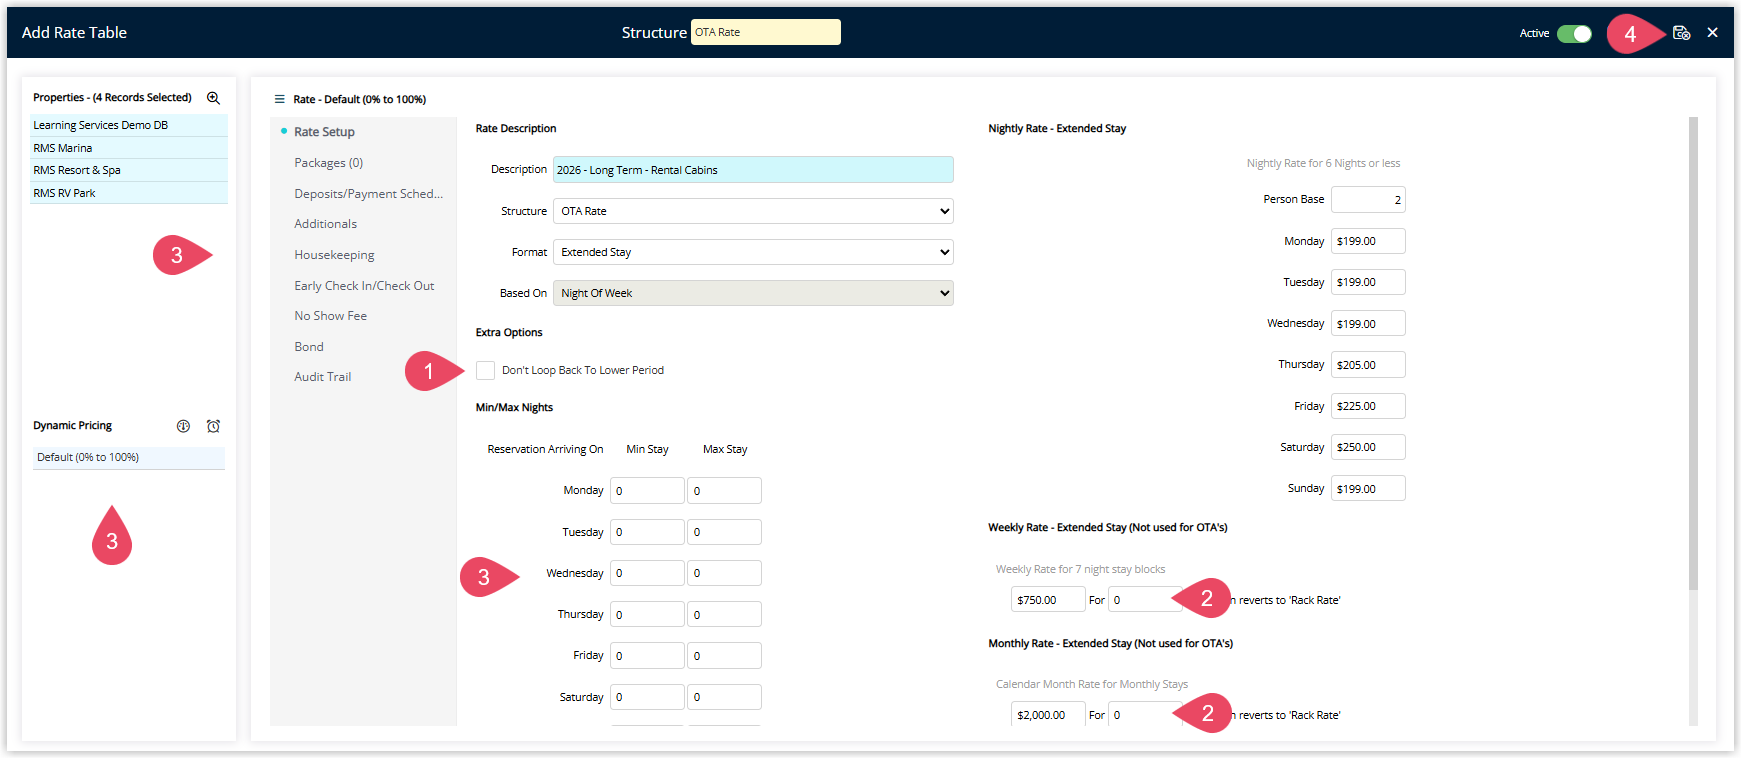Select the Rate Setup tab

(x=324, y=132)
